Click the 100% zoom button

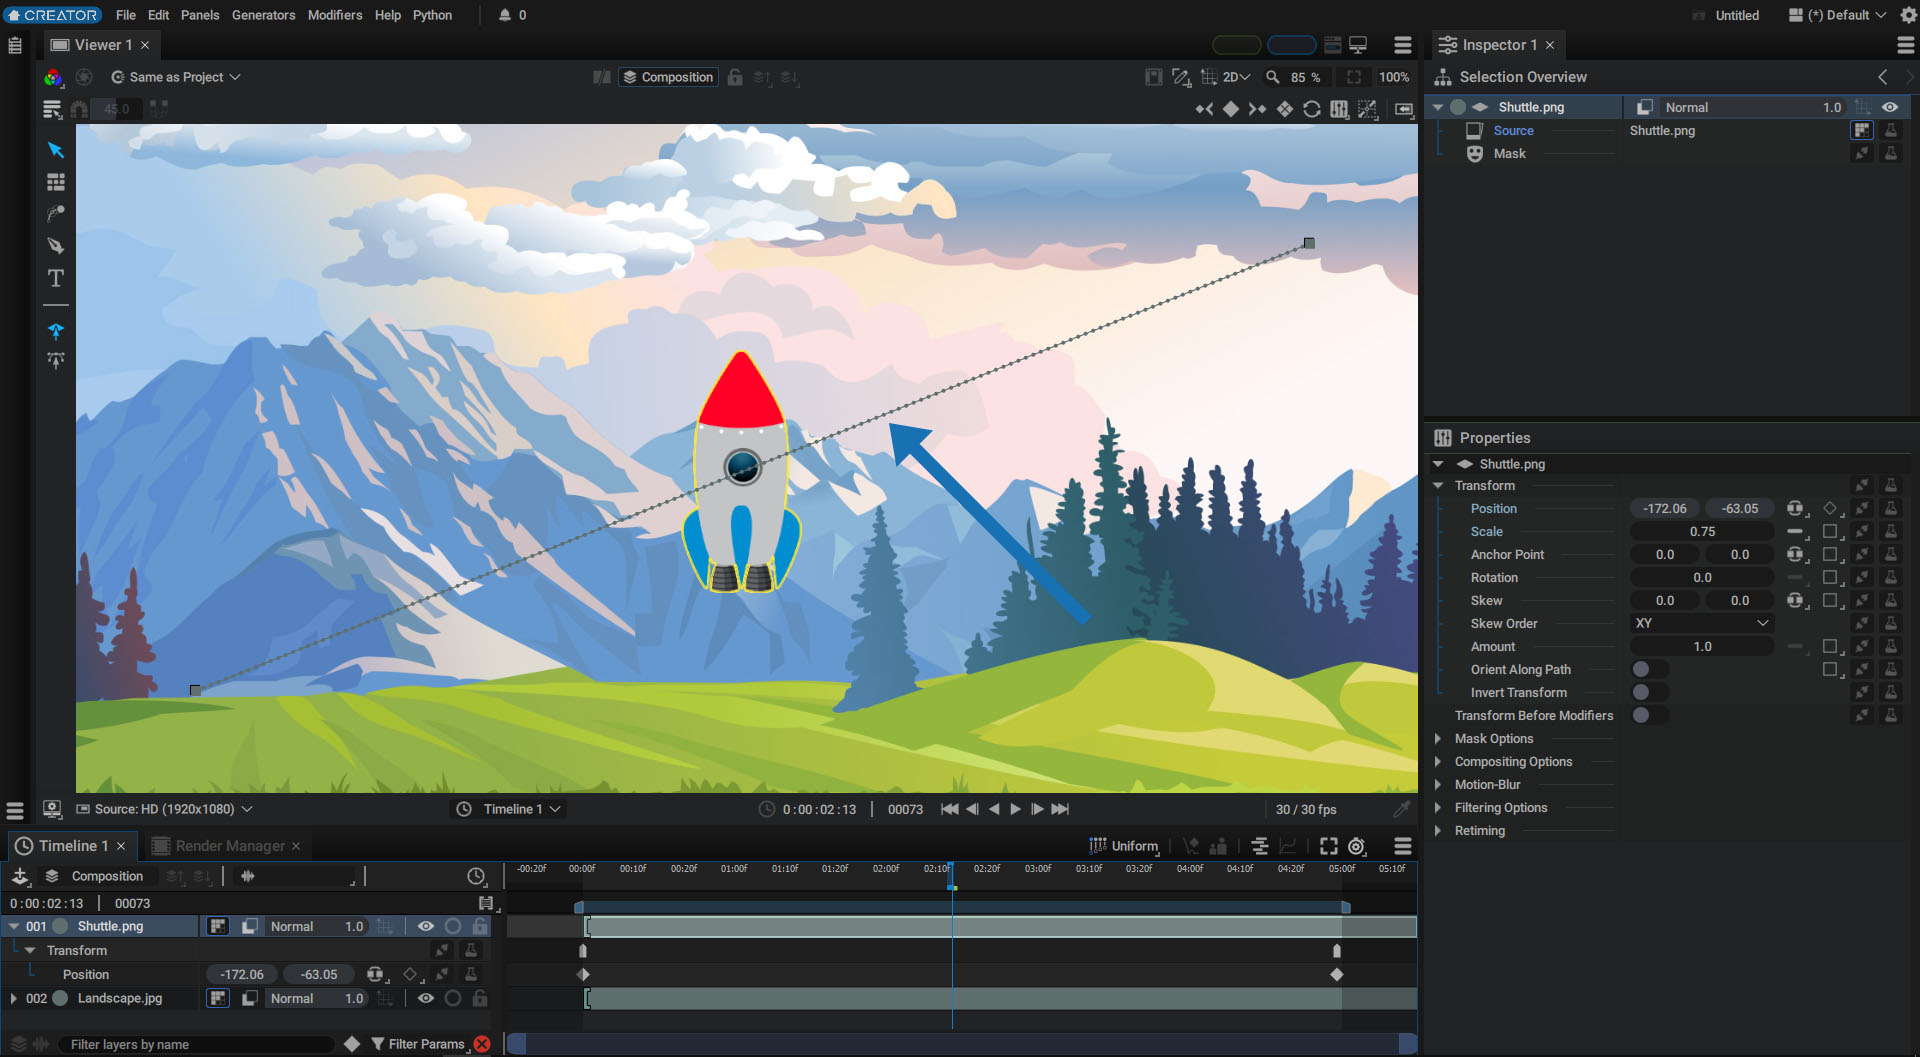pos(1394,77)
